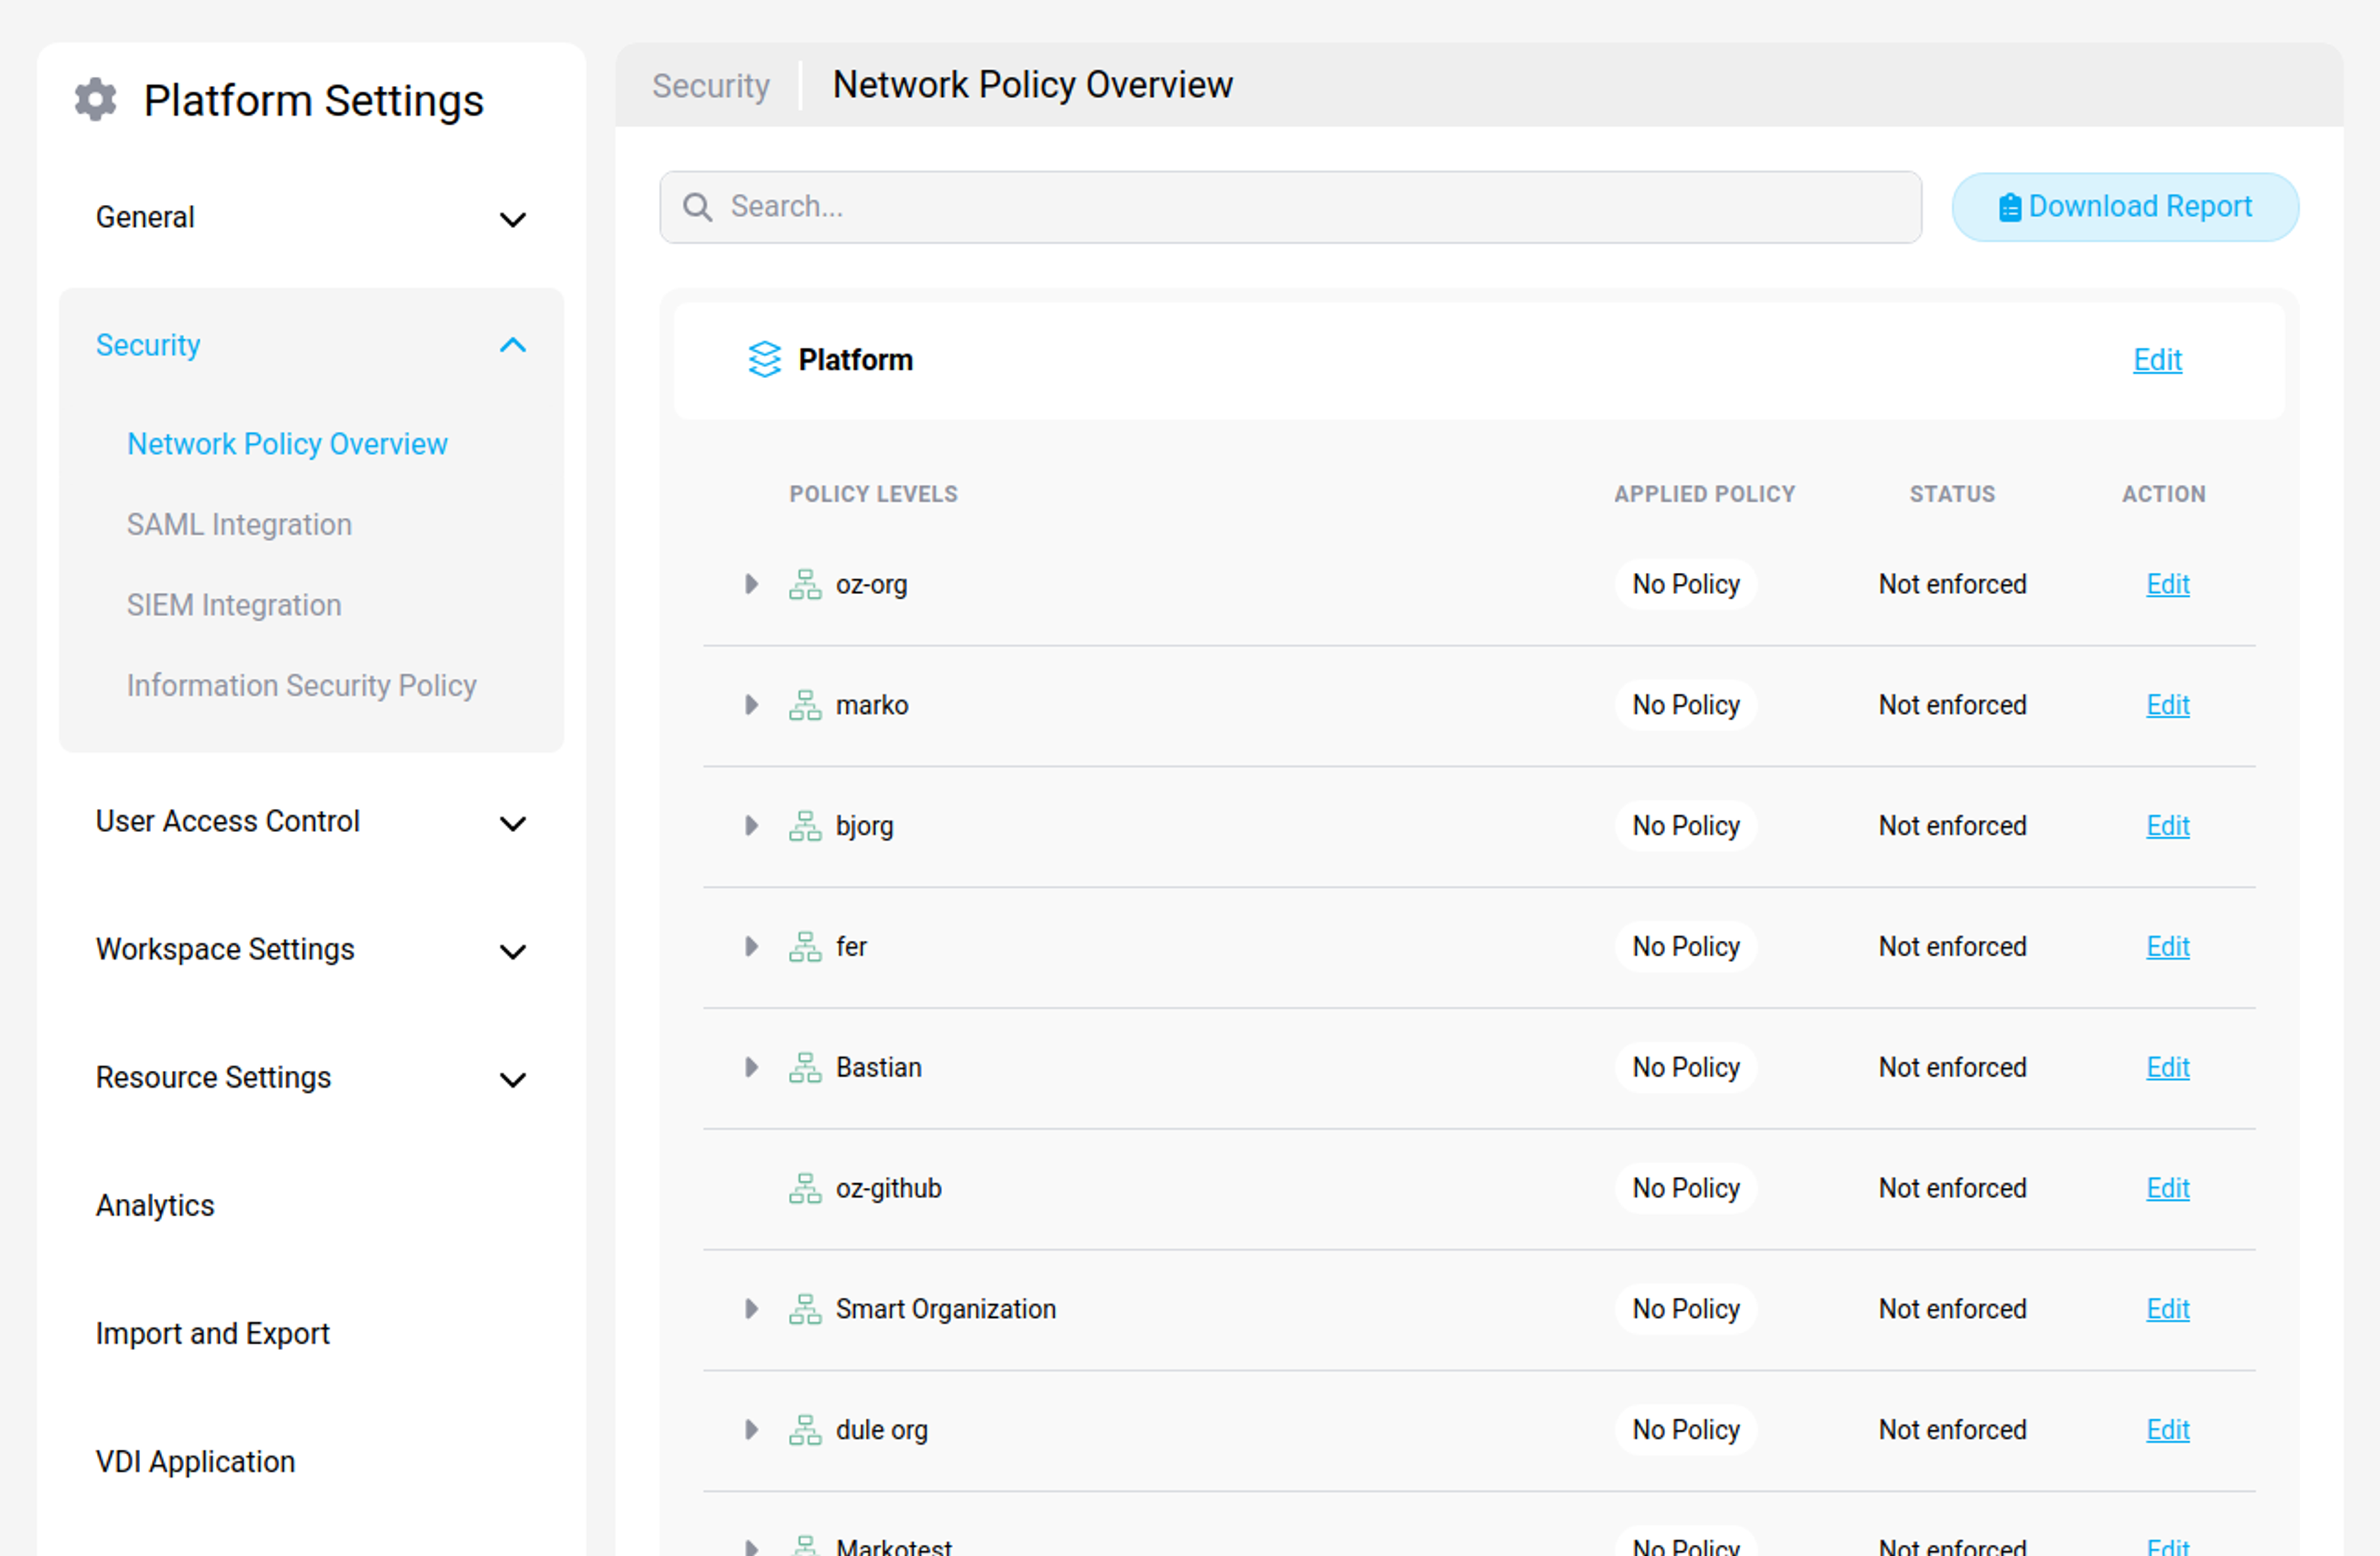Click the Platform Settings gear icon
Viewport: 2380px width, 1556px height.
[x=95, y=99]
